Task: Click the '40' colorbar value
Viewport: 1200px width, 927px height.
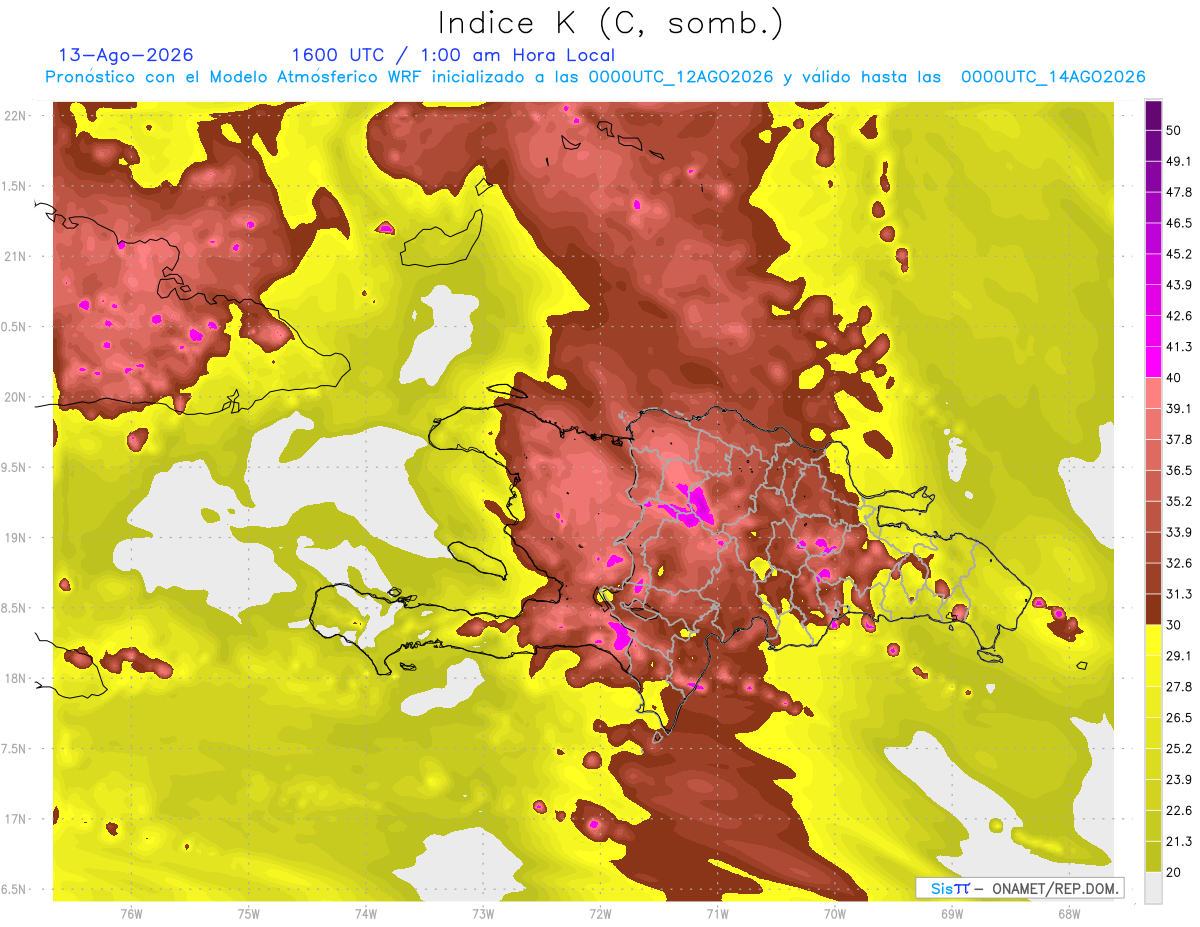Action: pos(1175,378)
